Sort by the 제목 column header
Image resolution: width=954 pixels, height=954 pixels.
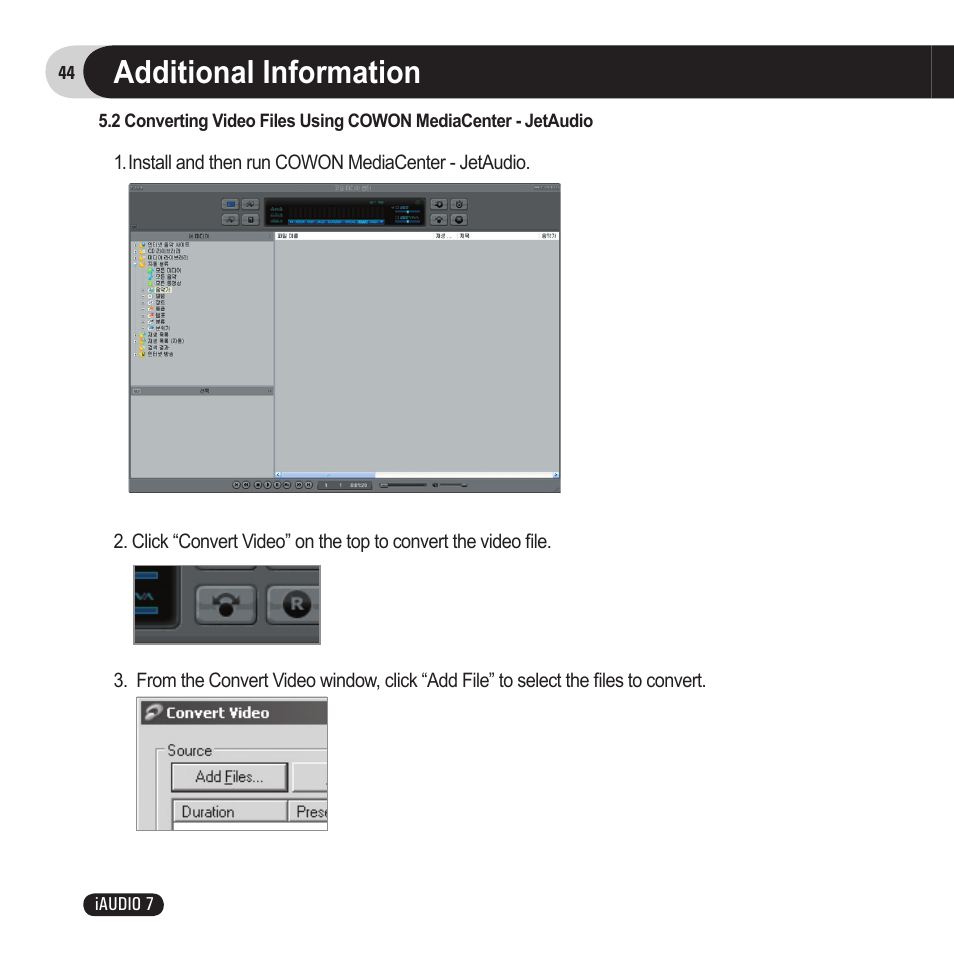pyautogui.click(x=498, y=235)
